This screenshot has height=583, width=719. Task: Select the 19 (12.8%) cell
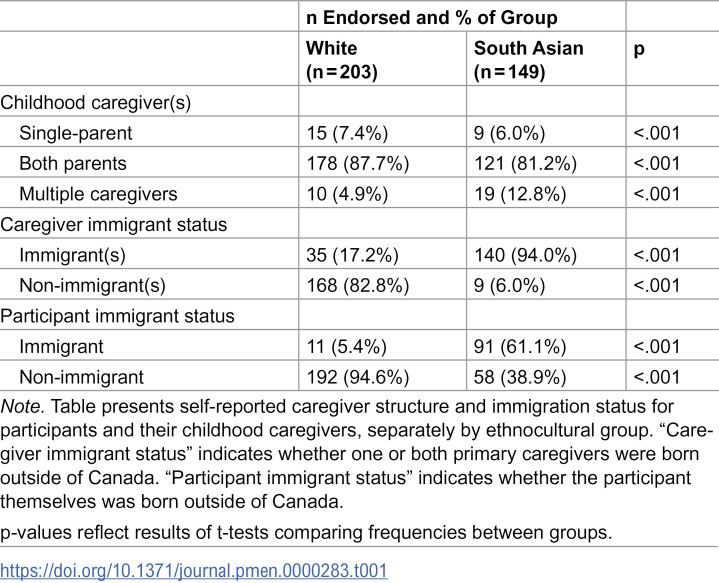[520, 194]
